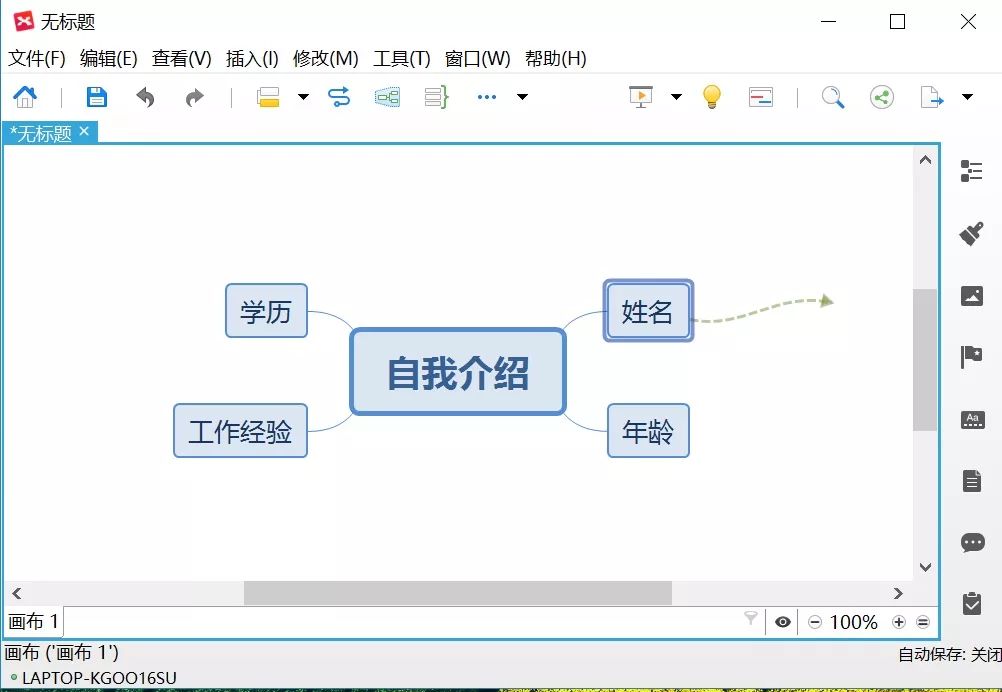Open the 工具(T) menu

coord(401,59)
